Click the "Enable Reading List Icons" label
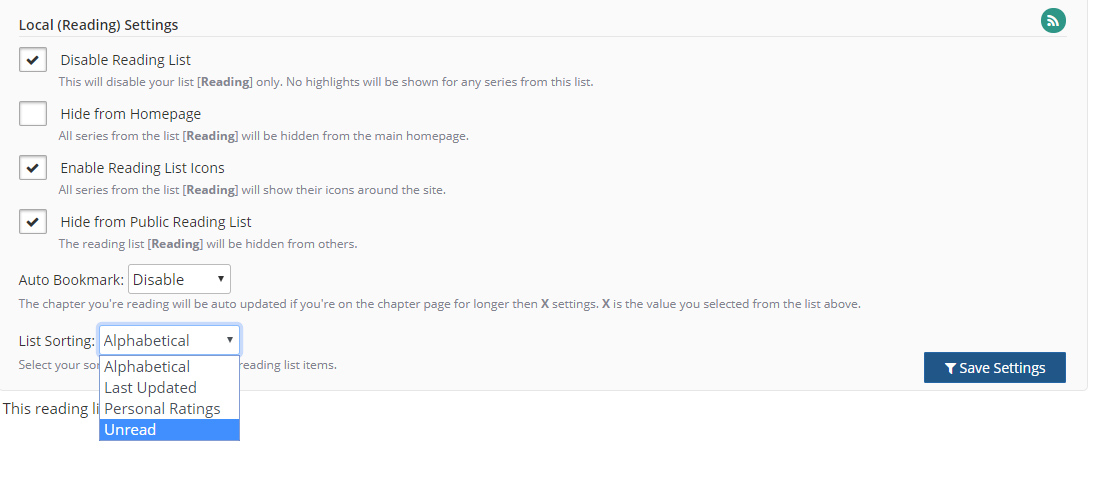Image resolution: width=1101 pixels, height=478 pixels. tap(142, 168)
